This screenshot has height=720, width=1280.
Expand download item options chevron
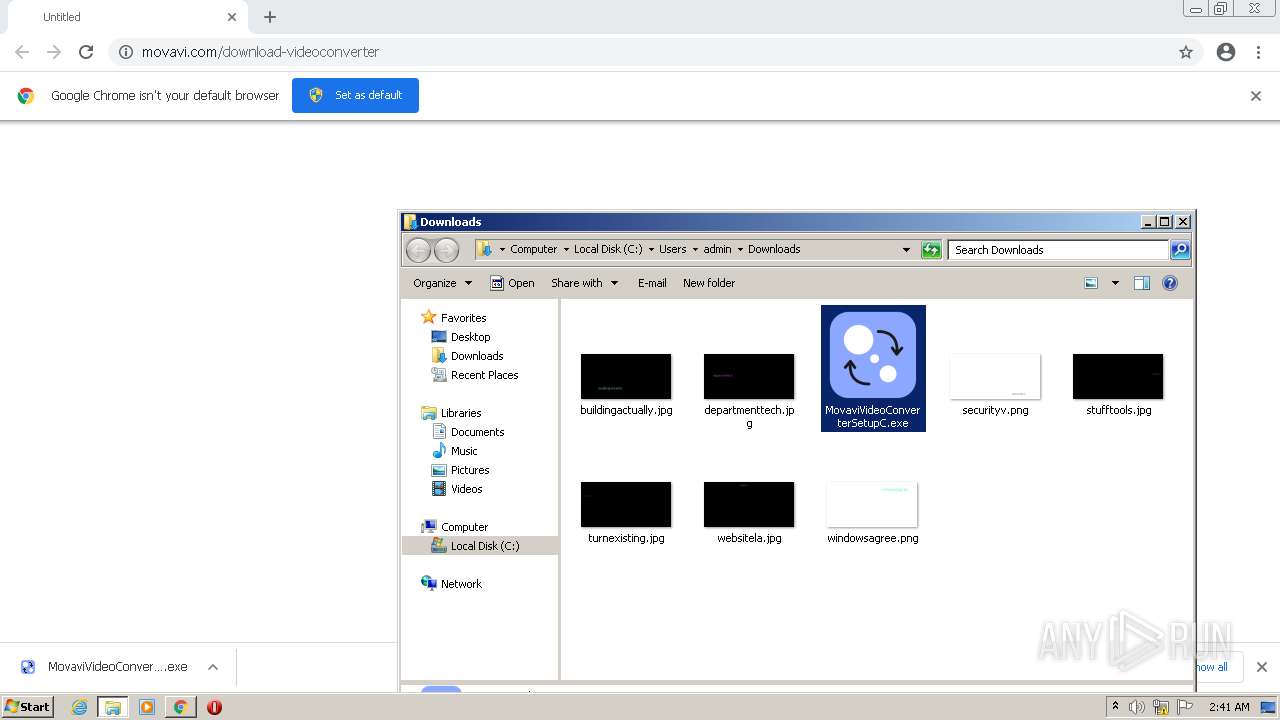pyautogui.click(x=213, y=667)
